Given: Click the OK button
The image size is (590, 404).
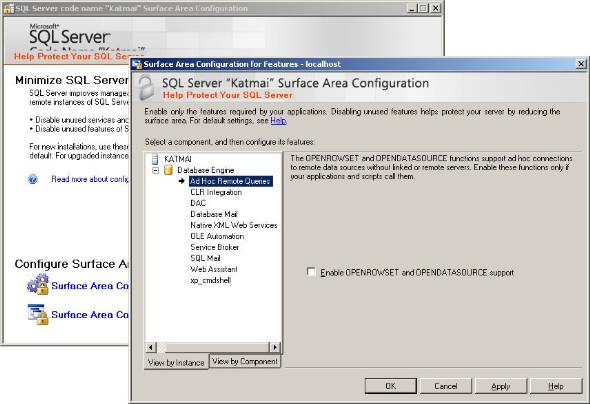Looking at the screenshot, I should 391,386.
